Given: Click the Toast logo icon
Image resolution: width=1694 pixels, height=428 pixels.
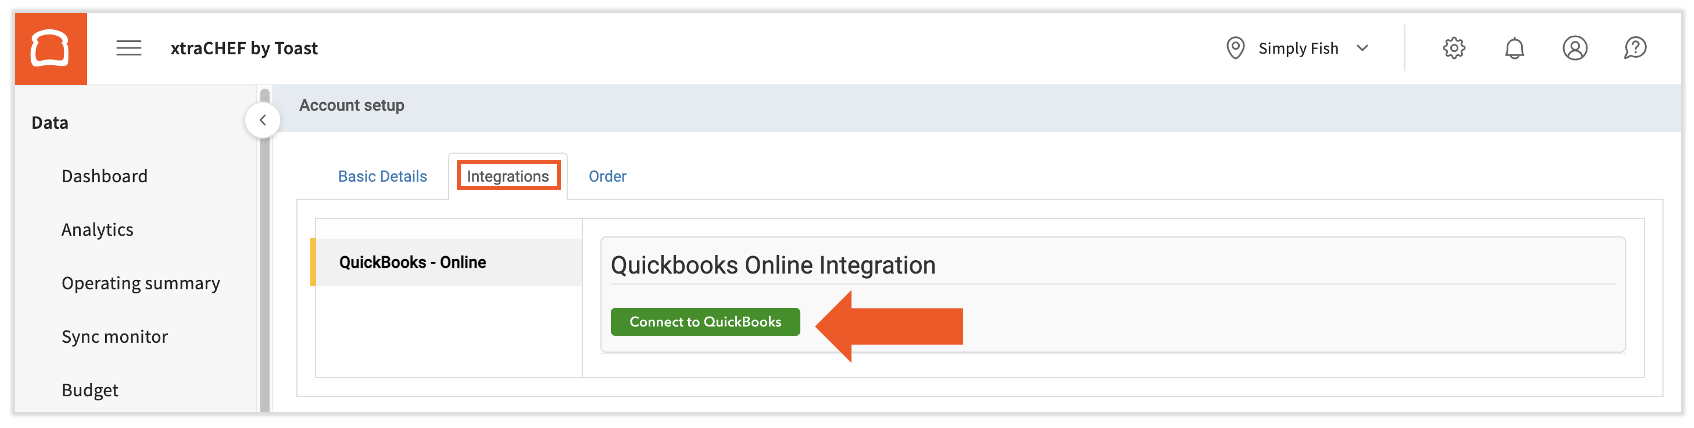Looking at the screenshot, I should point(50,48).
